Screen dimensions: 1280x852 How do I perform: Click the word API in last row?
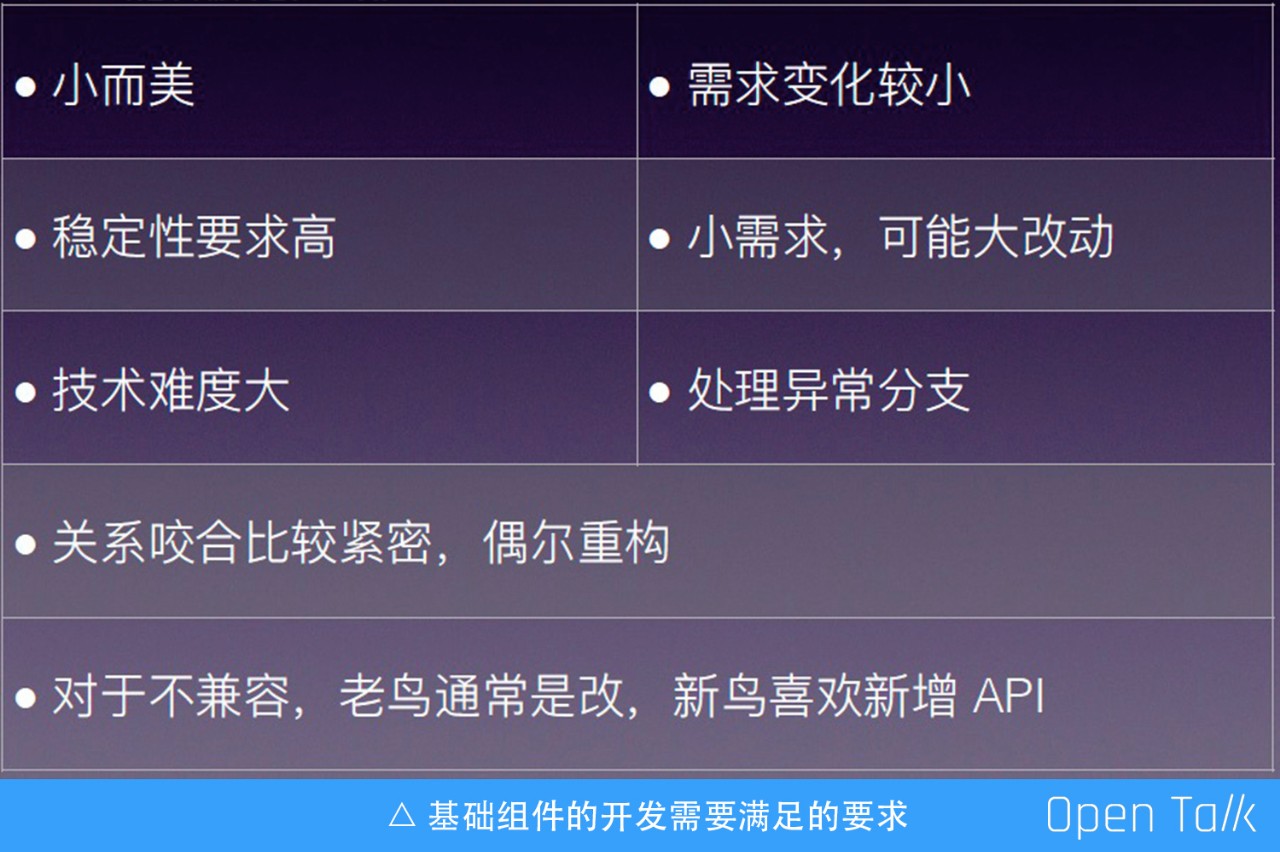(1009, 696)
